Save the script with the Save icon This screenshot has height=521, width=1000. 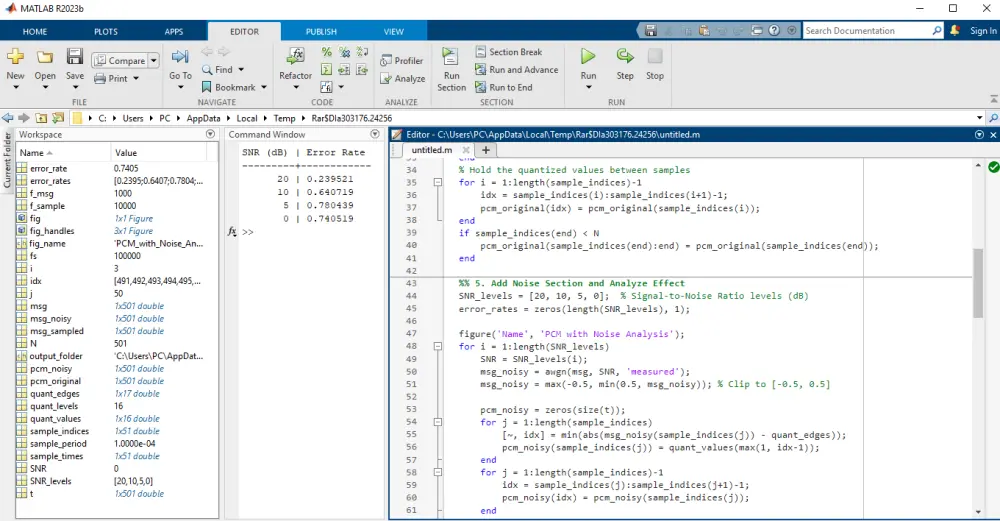(75, 57)
